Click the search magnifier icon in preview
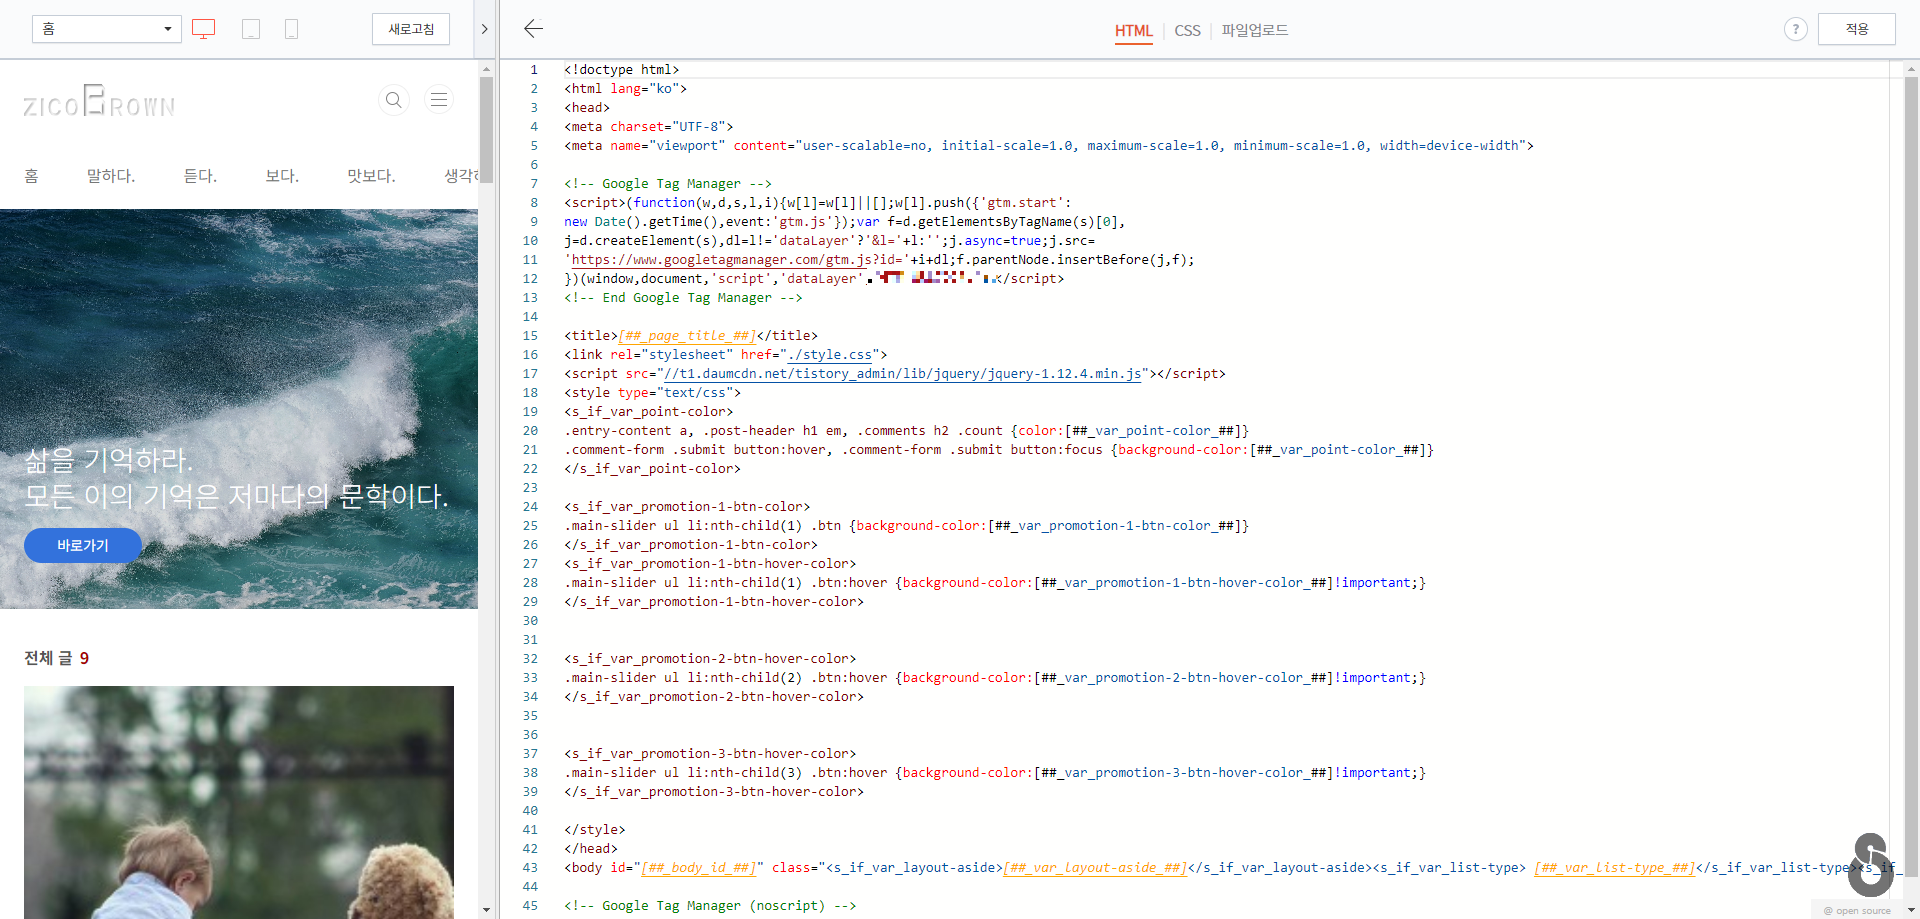The image size is (1920, 919). coord(394,100)
